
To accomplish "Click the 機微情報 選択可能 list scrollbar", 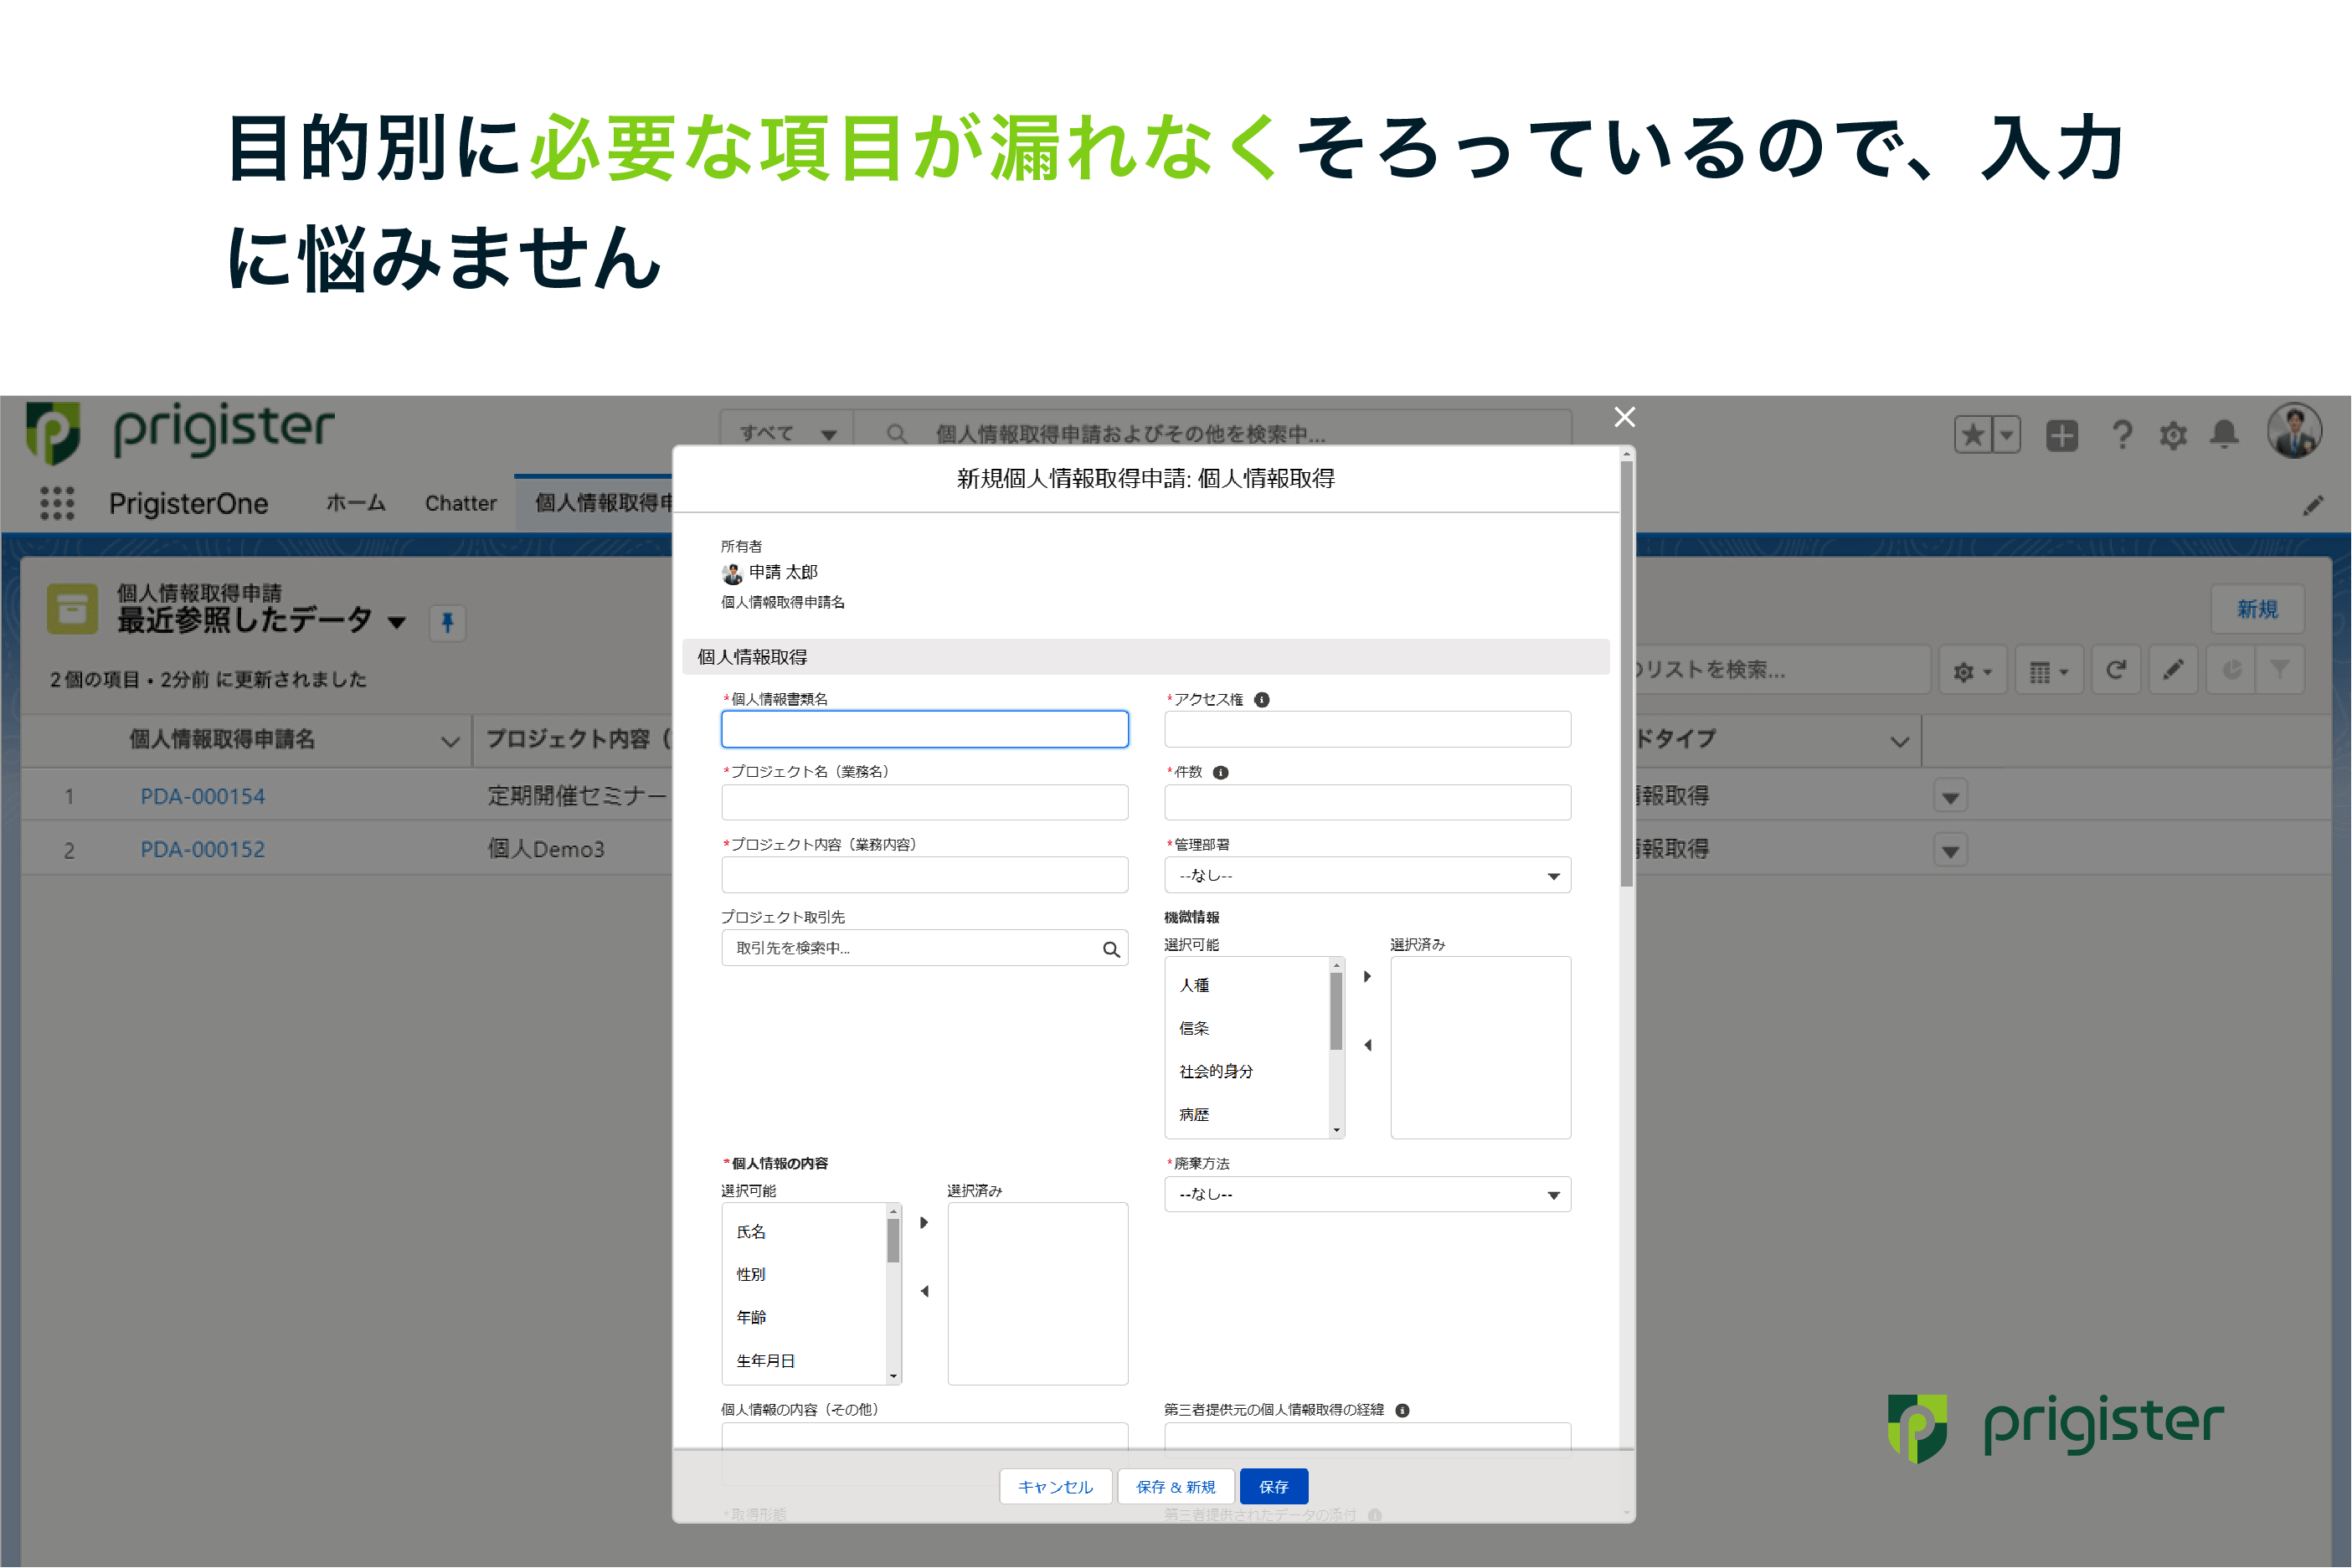I will pos(1336,1012).
